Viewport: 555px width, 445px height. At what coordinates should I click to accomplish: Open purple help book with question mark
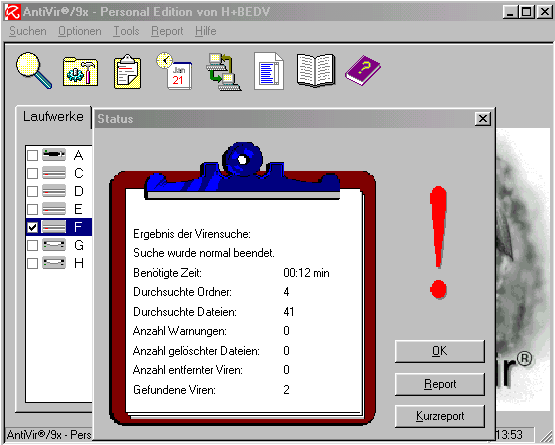point(363,70)
